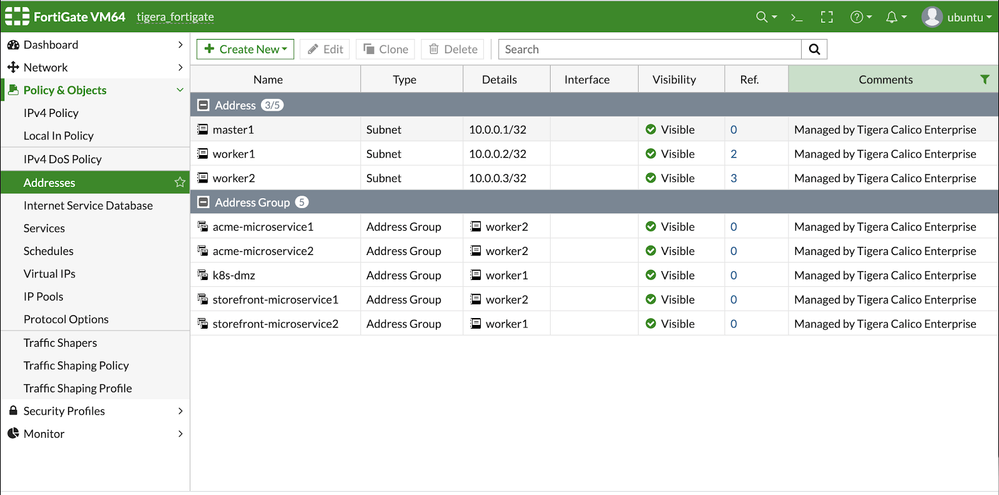The width and height of the screenshot is (999, 495).
Task: Open the help question mark menu
Action: [x=859, y=17]
